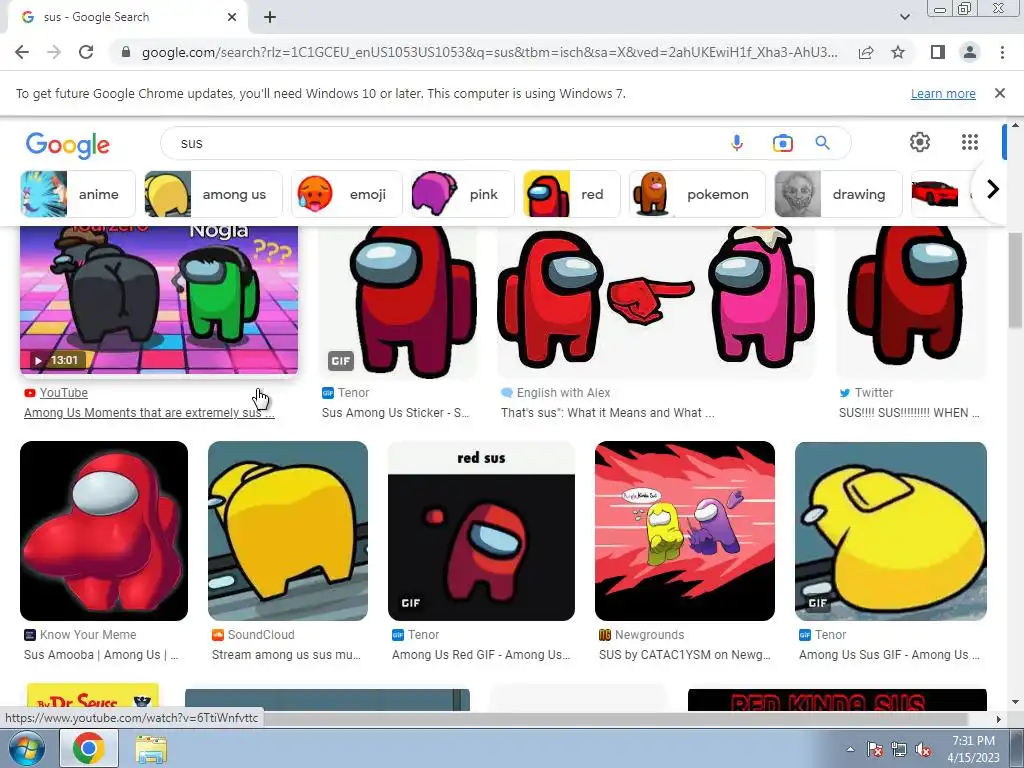Click the horizontal scrollbar right arrow
The width and height of the screenshot is (1024, 768).
[999, 719]
